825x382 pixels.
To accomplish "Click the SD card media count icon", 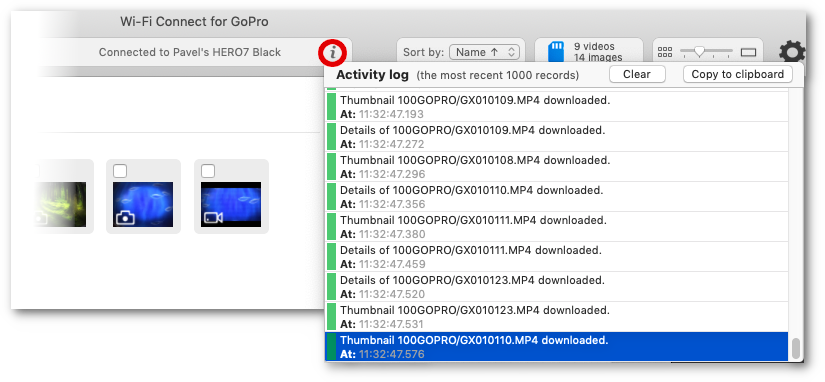I will (x=555, y=52).
